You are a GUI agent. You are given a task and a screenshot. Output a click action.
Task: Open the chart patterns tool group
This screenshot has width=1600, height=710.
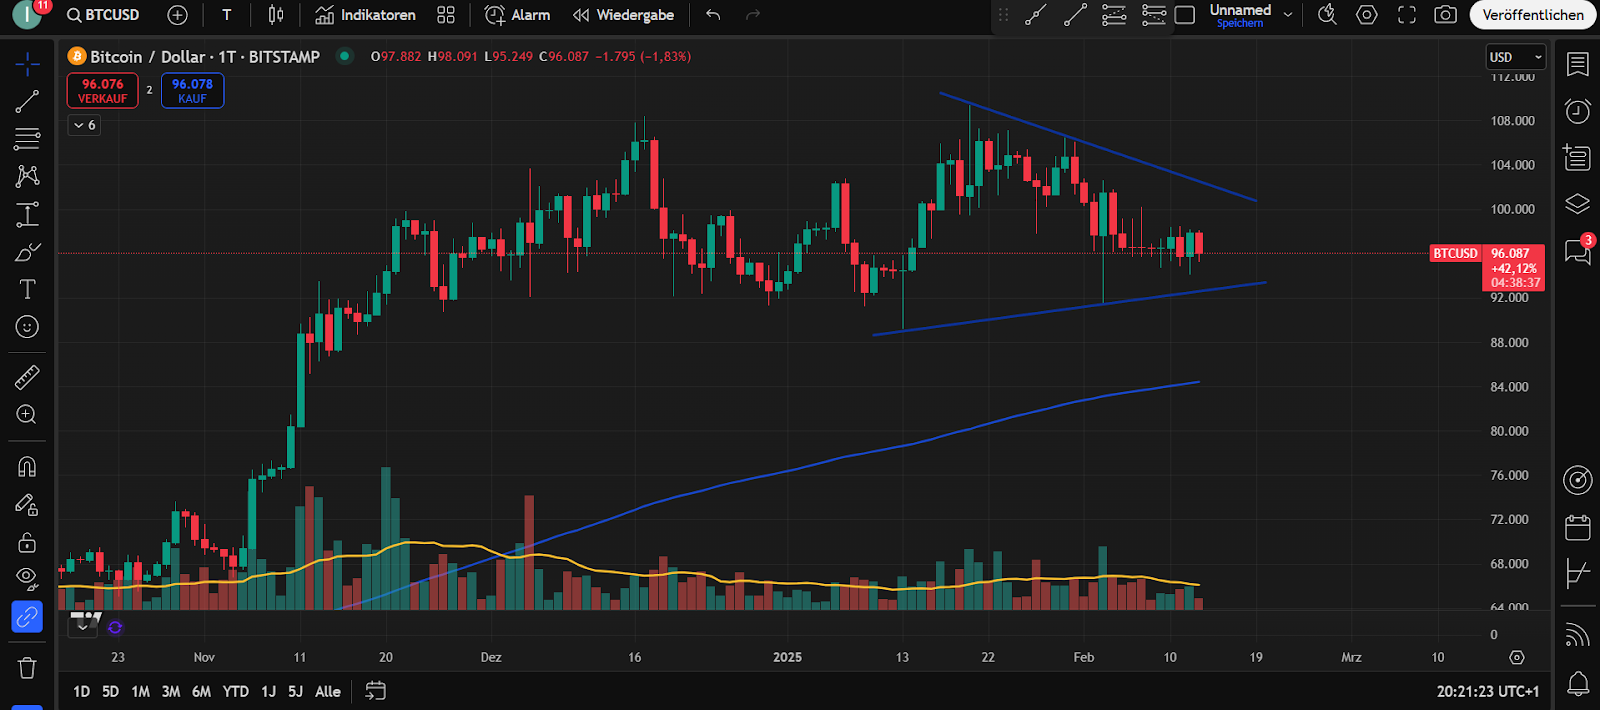pyautogui.click(x=27, y=176)
